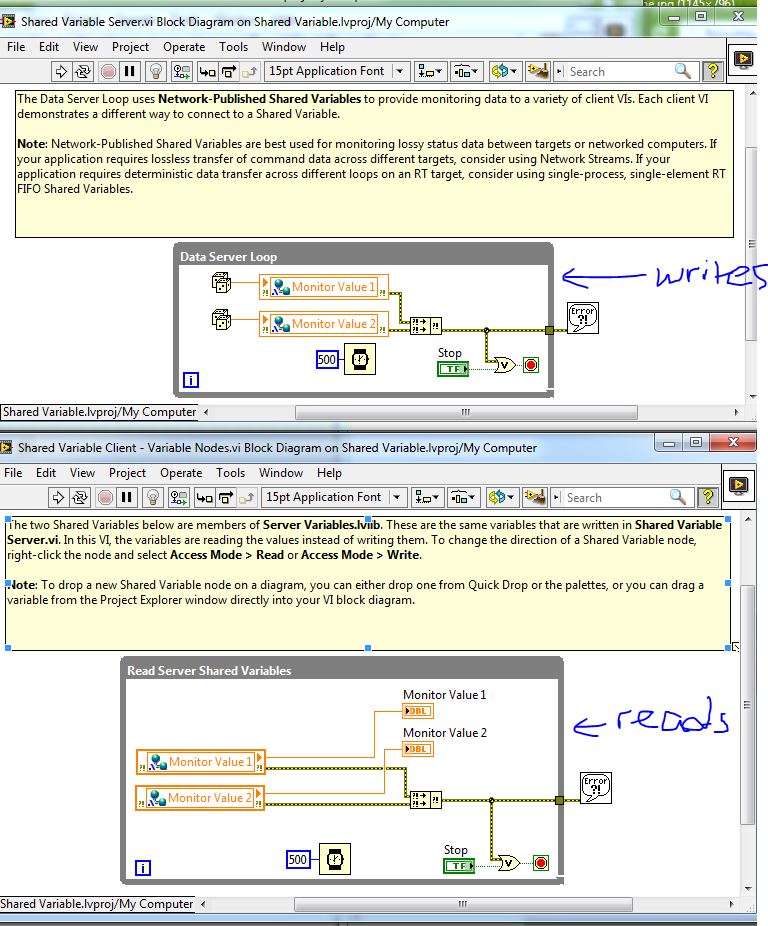
Task: Click horizontal scrollbar of Server window
Action: click(x=466, y=412)
